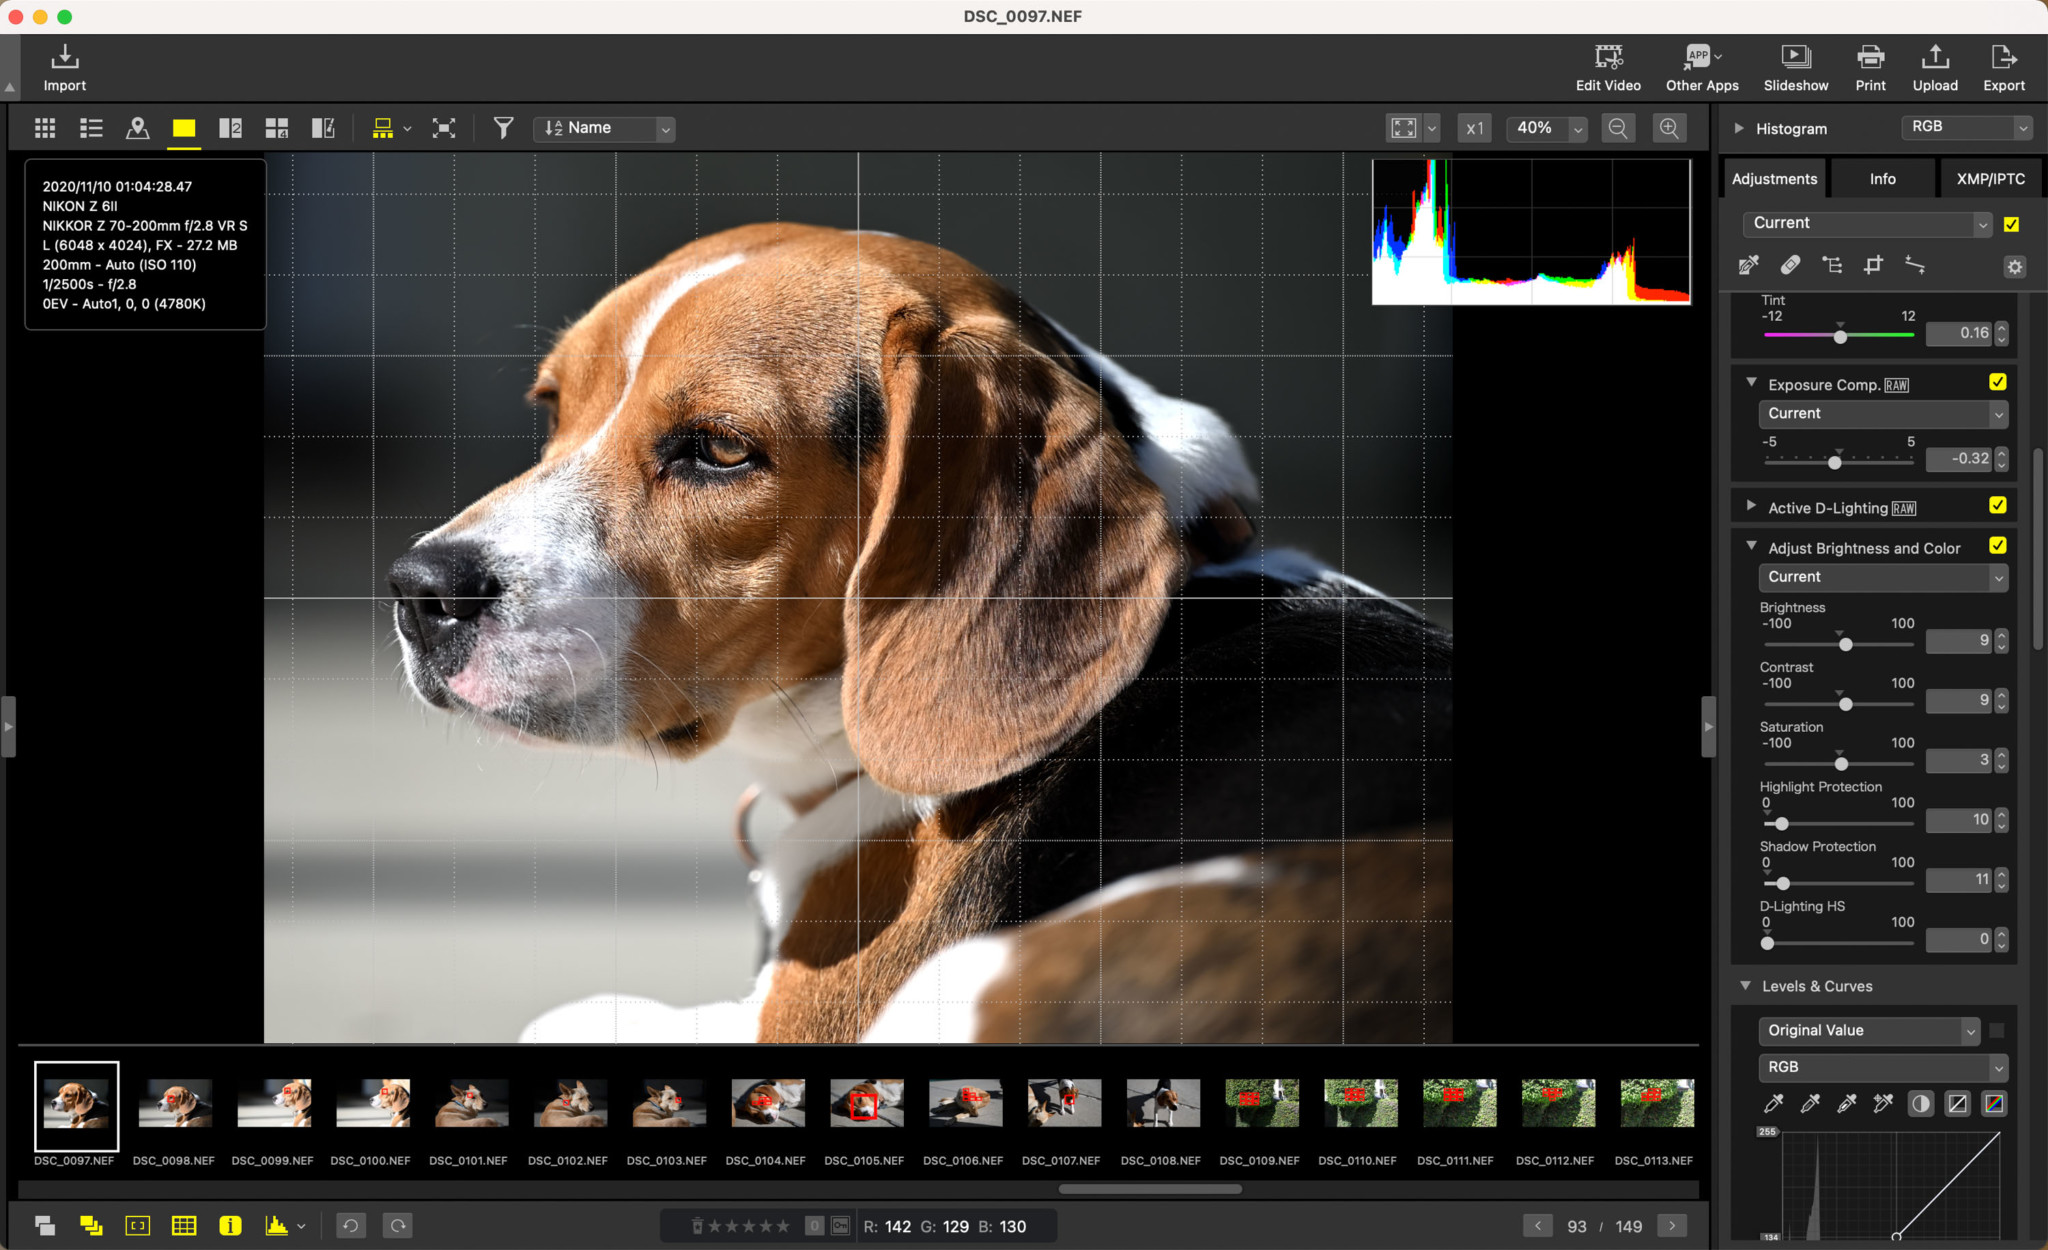Viewport: 2048px width, 1250px height.
Task: Disable the Exposure Comp. adjustment checkbox
Action: 1997,381
